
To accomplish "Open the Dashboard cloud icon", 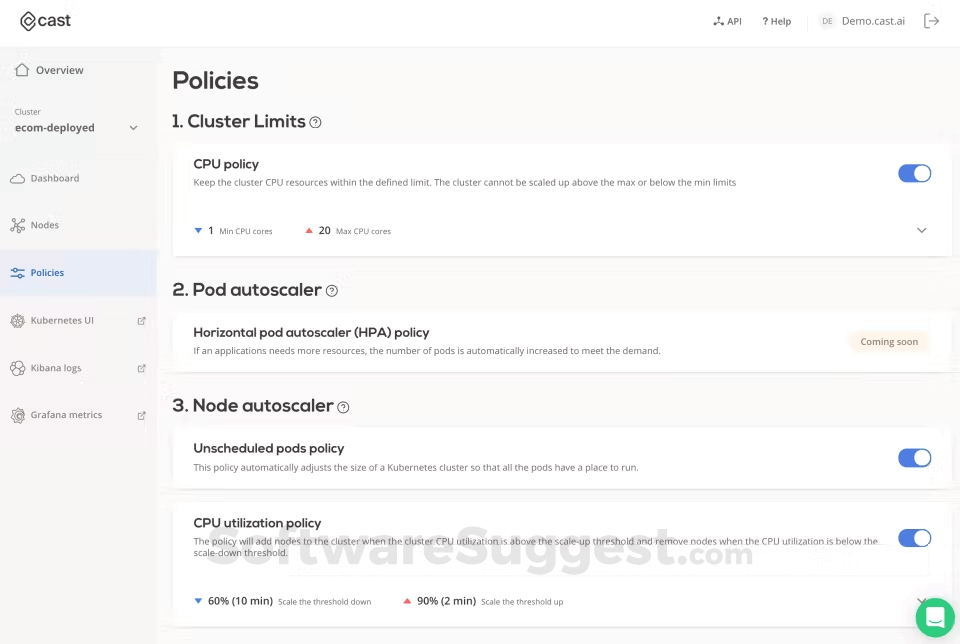I will point(18,178).
